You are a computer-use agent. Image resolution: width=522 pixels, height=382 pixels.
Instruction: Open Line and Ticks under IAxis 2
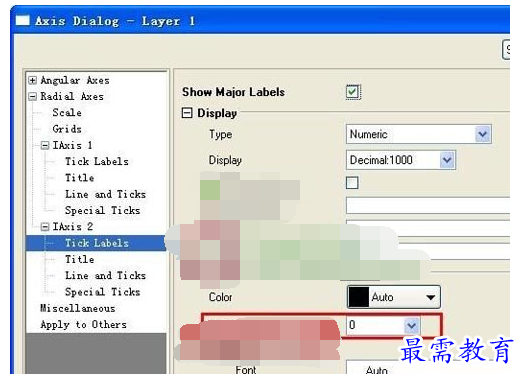pos(105,276)
